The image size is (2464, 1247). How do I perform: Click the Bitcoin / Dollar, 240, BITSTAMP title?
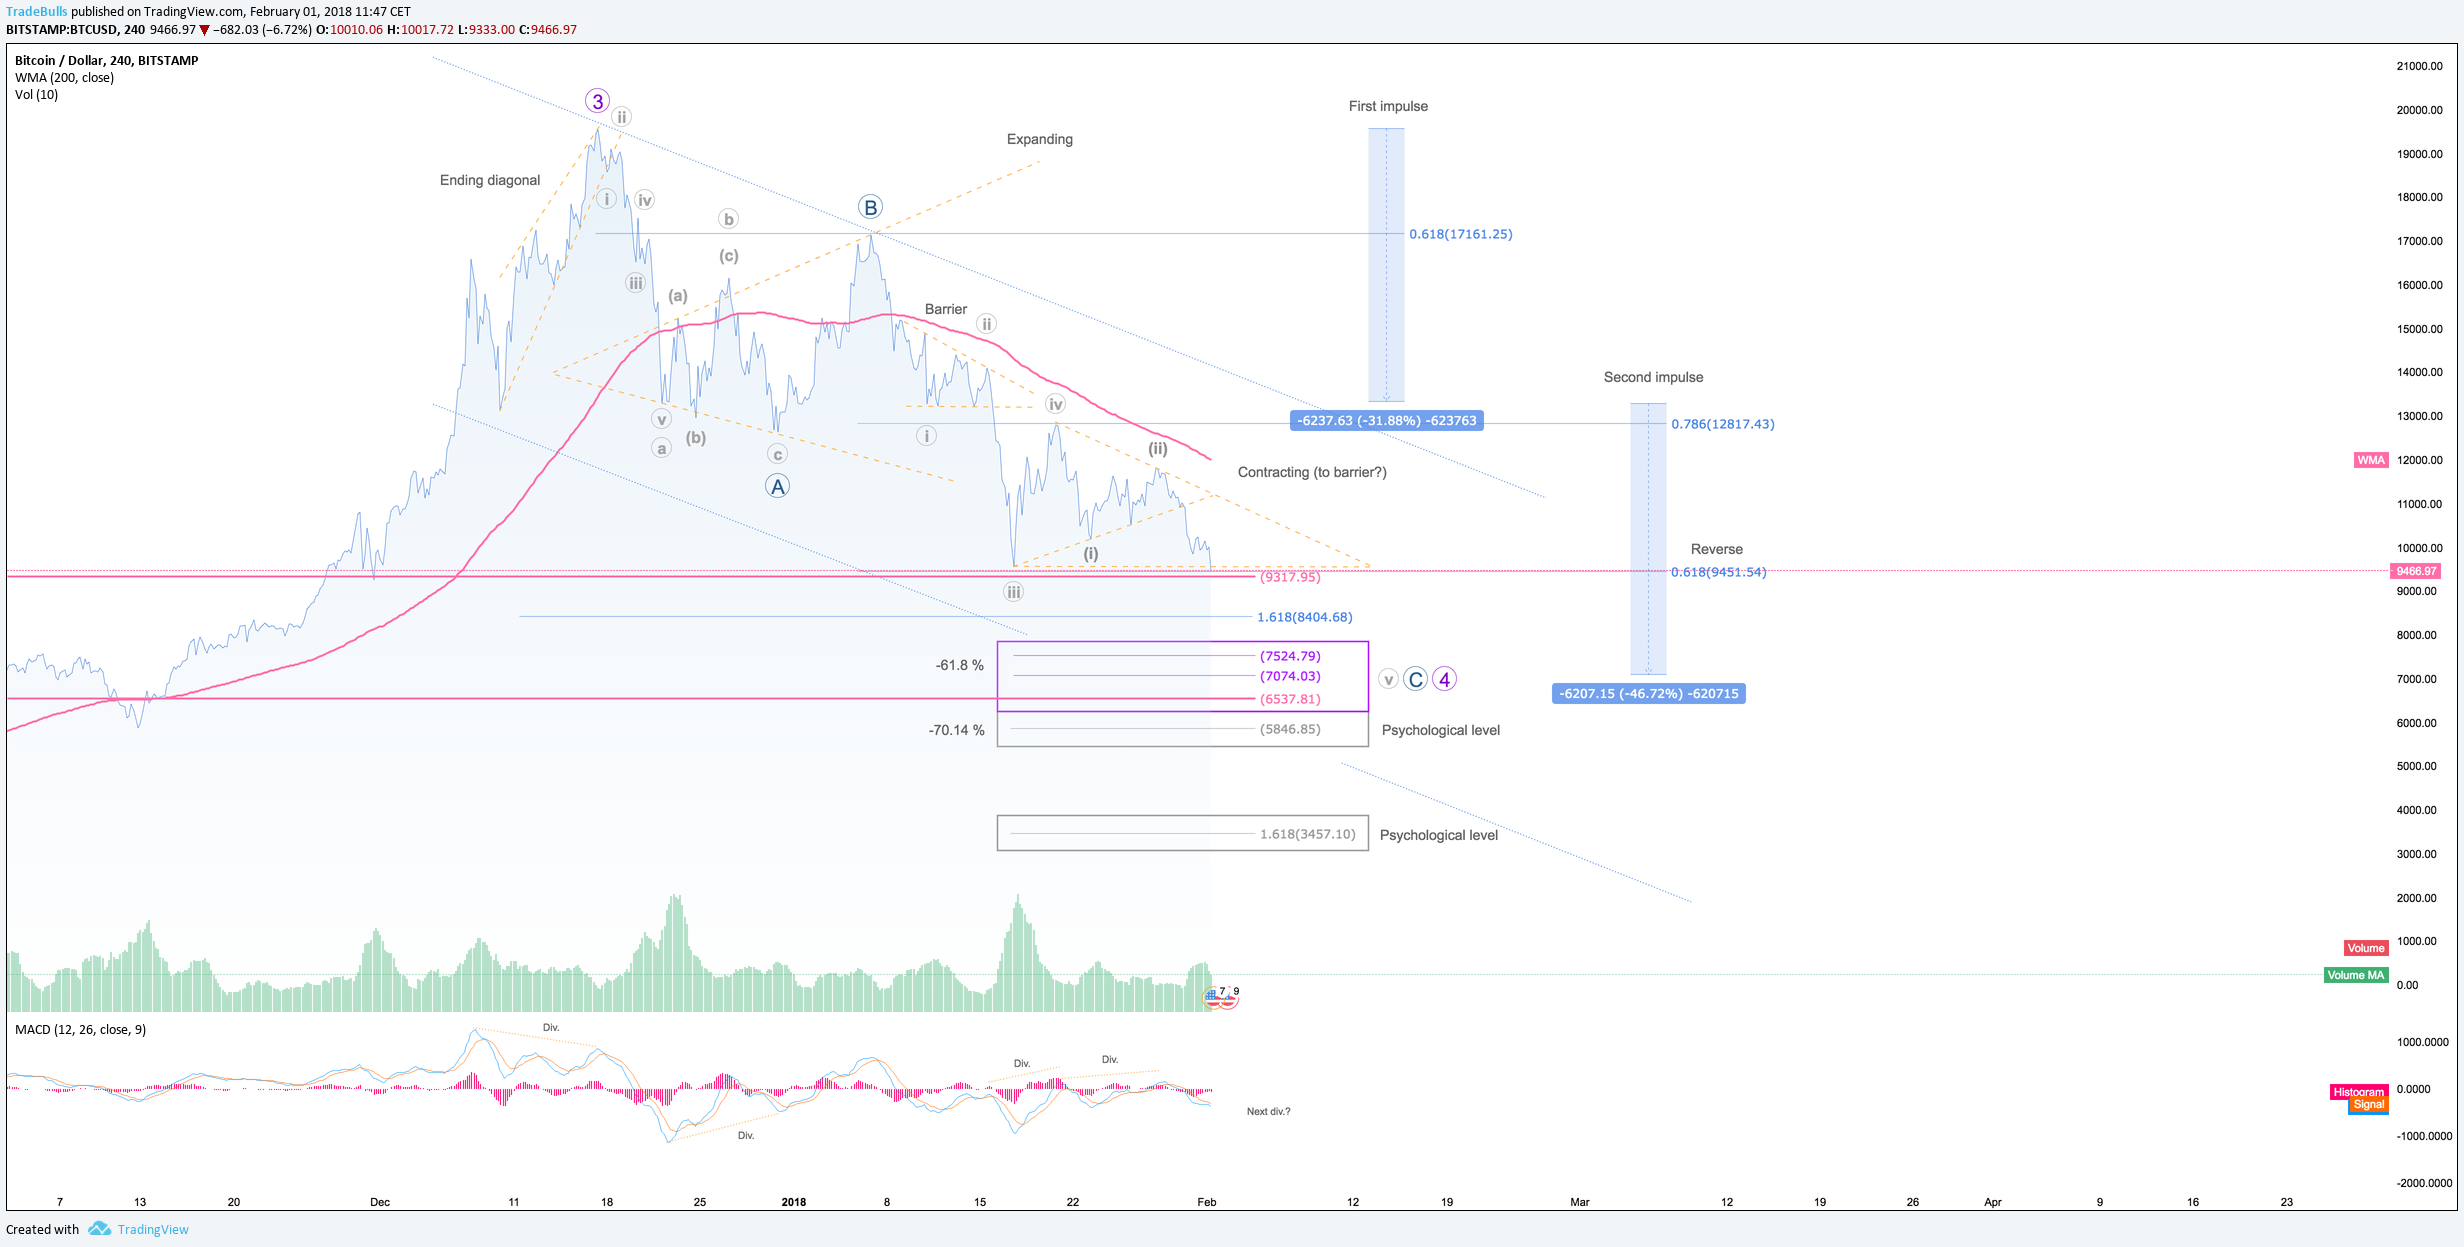pyautogui.click(x=106, y=60)
